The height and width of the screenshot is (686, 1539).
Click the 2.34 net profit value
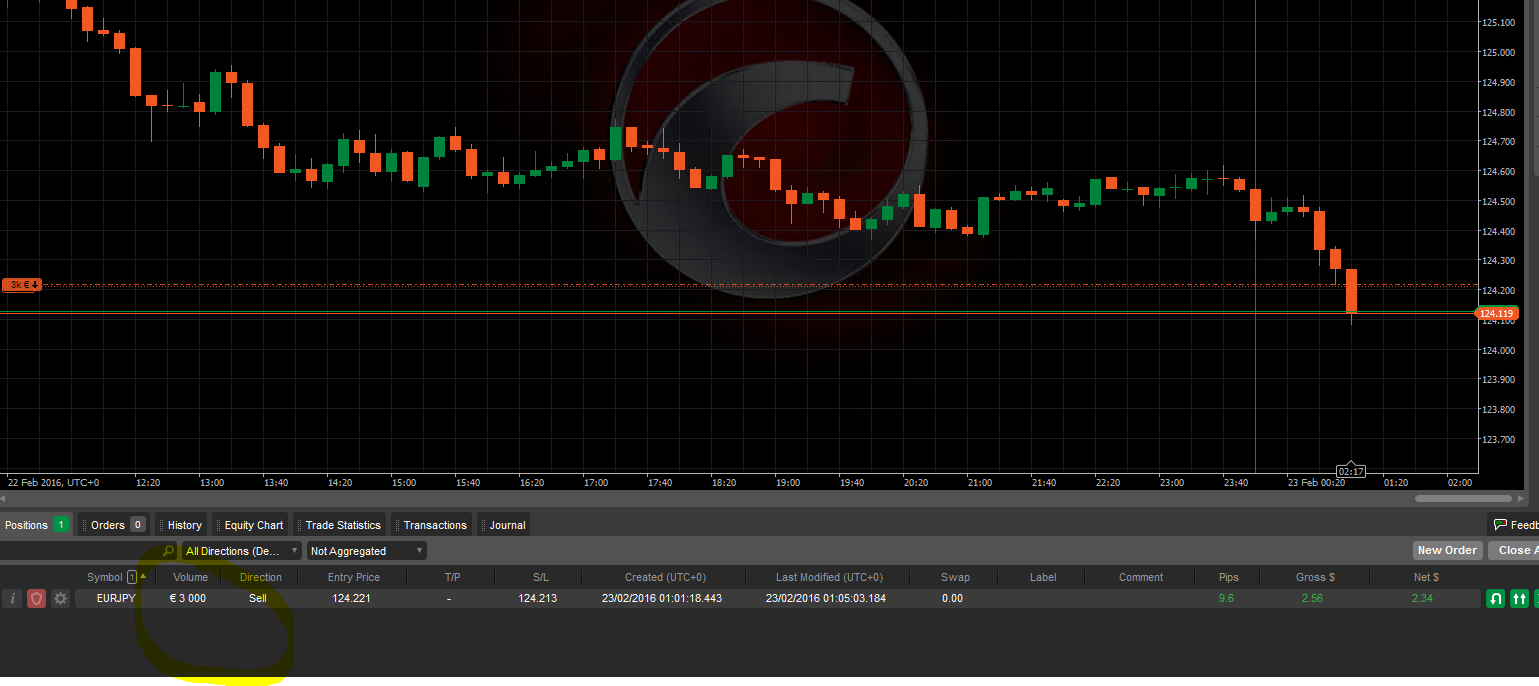pos(1424,598)
